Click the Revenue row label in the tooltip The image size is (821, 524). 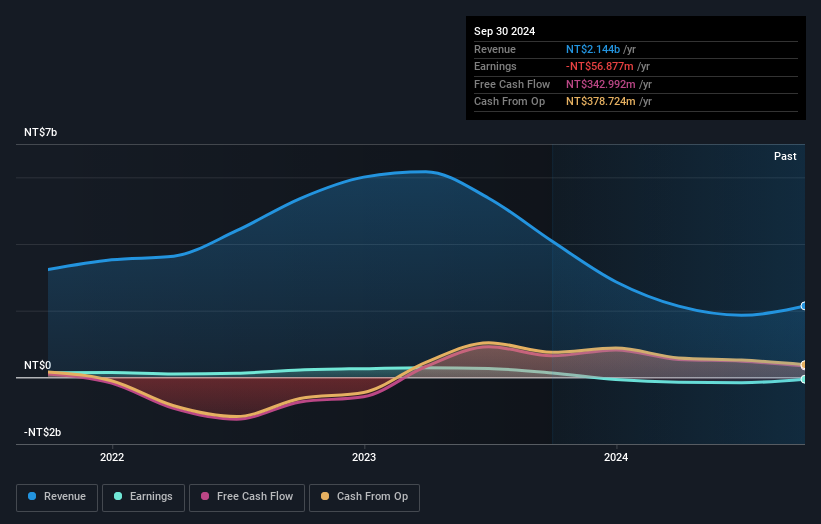(495, 49)
